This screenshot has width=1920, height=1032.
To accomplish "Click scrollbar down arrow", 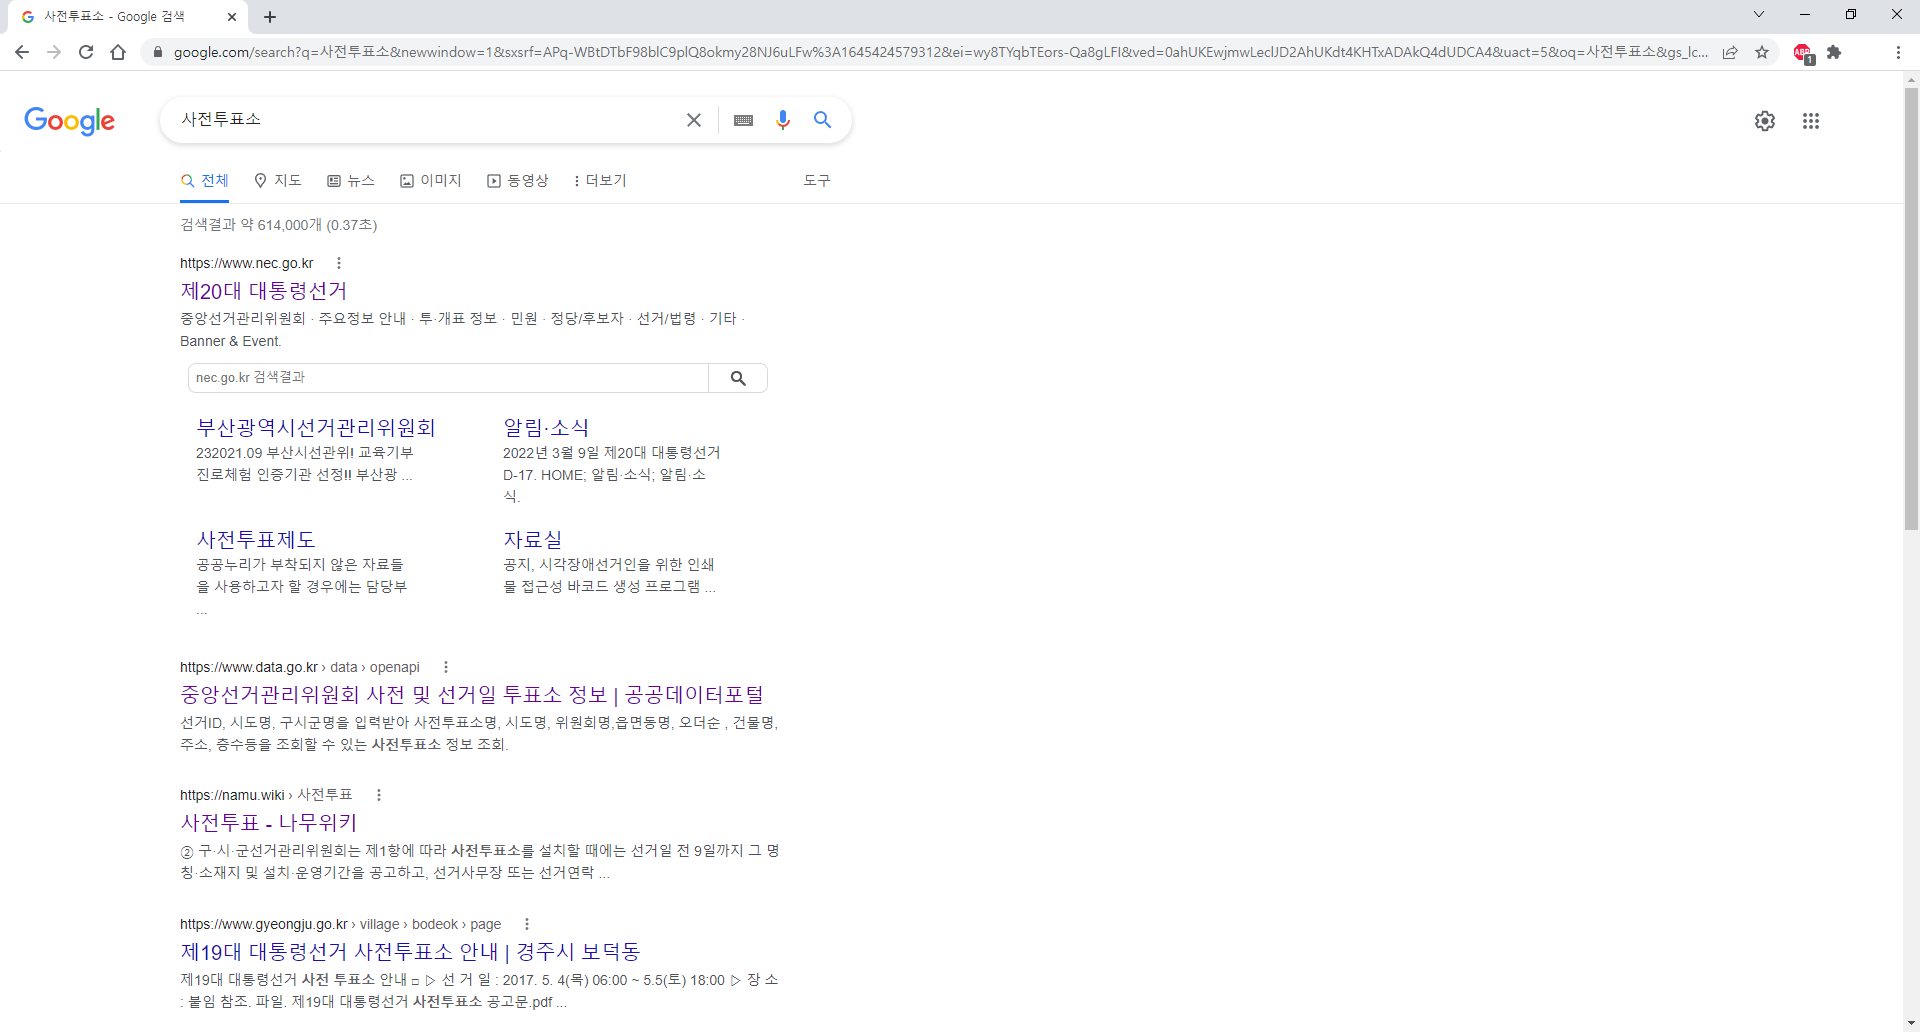I will pos(1911,1024).
